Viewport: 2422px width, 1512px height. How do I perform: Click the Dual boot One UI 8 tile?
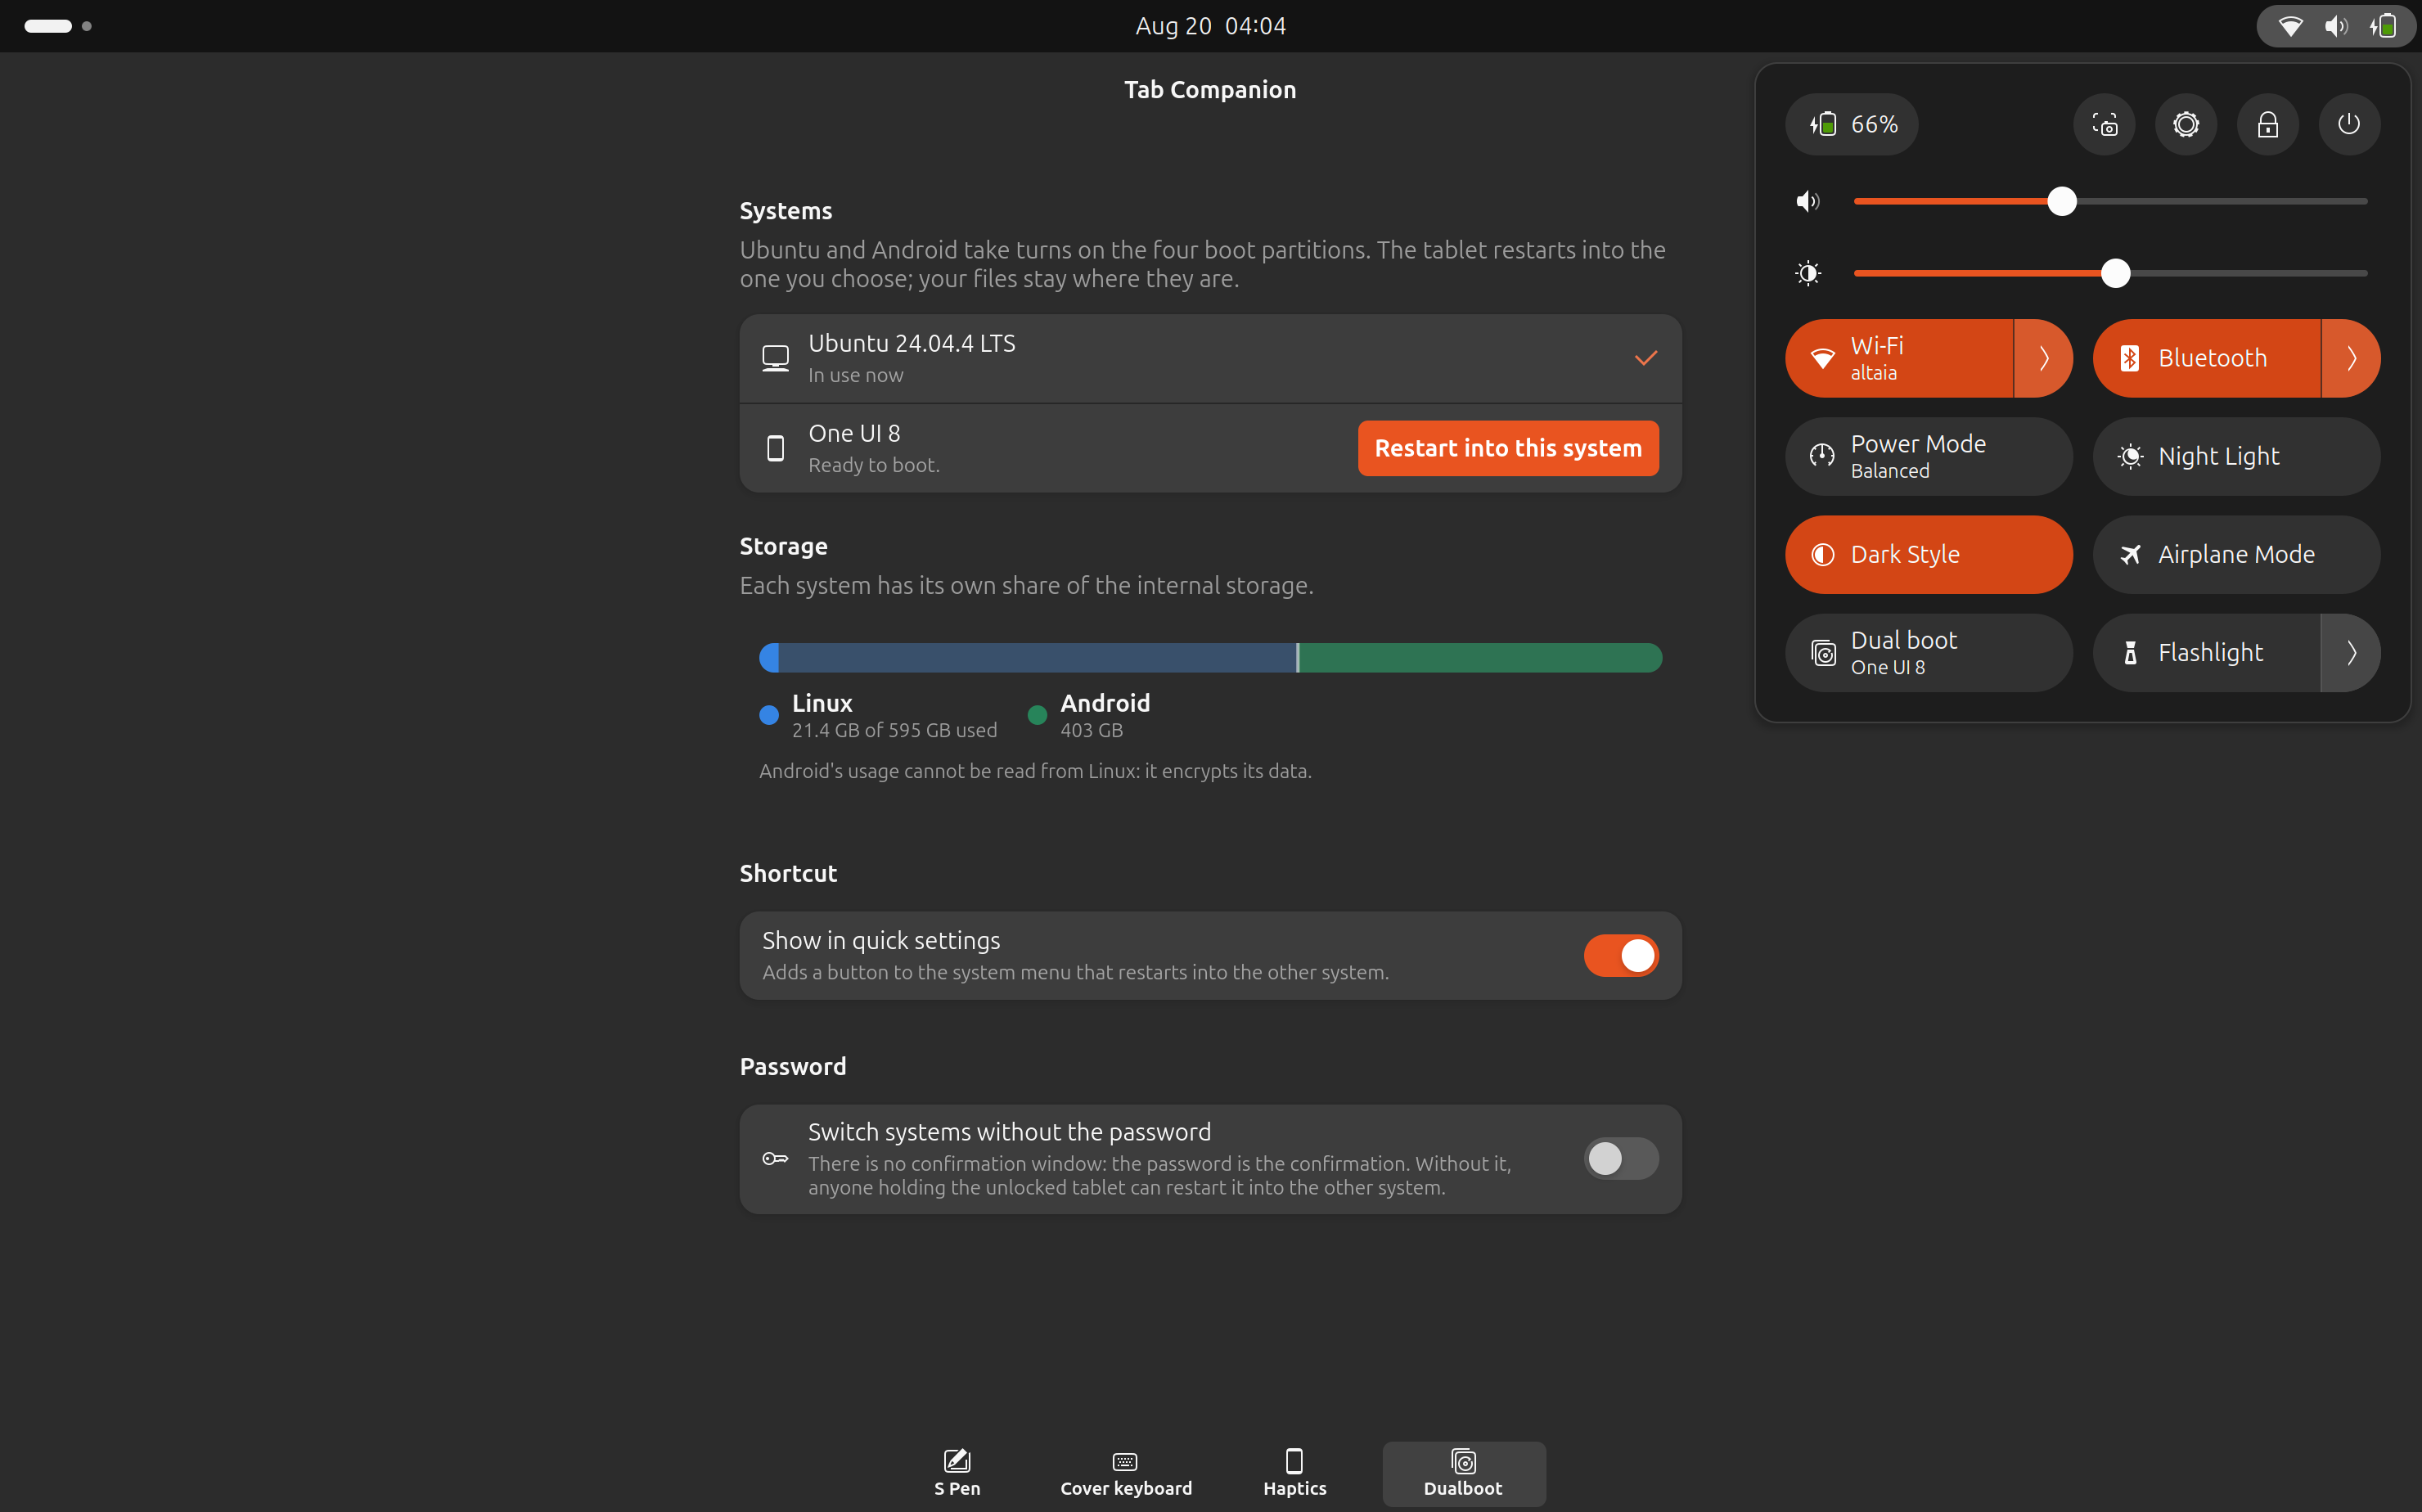tap(1929, 652)
